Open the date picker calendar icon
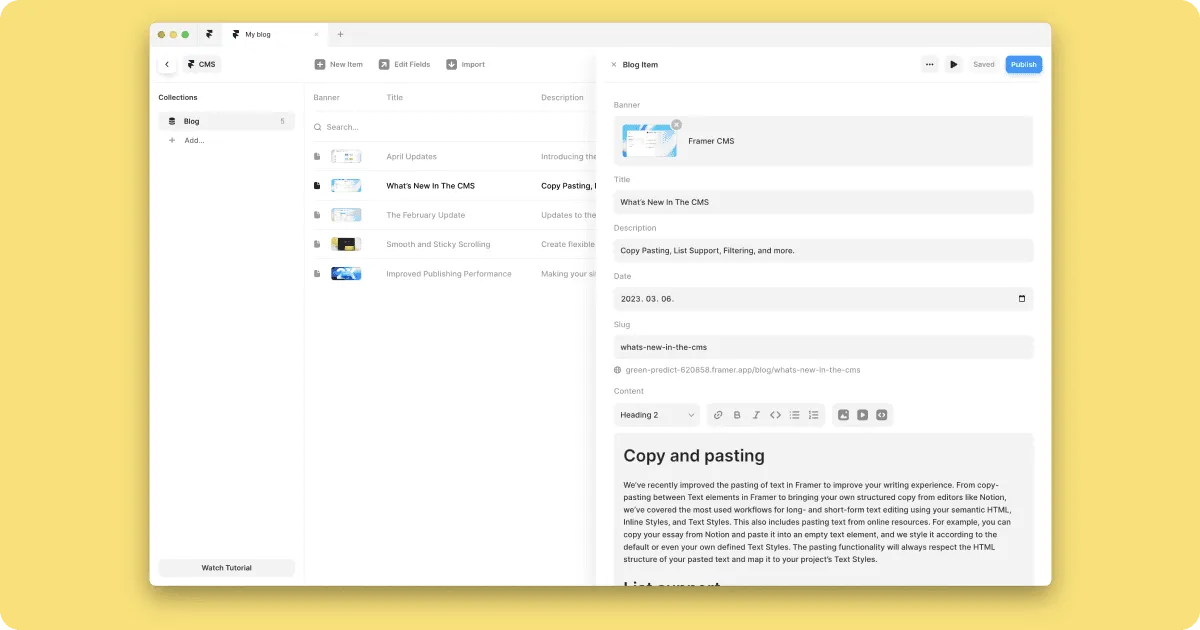Viewport: 1200px width, 630px height. [1021, 299]
